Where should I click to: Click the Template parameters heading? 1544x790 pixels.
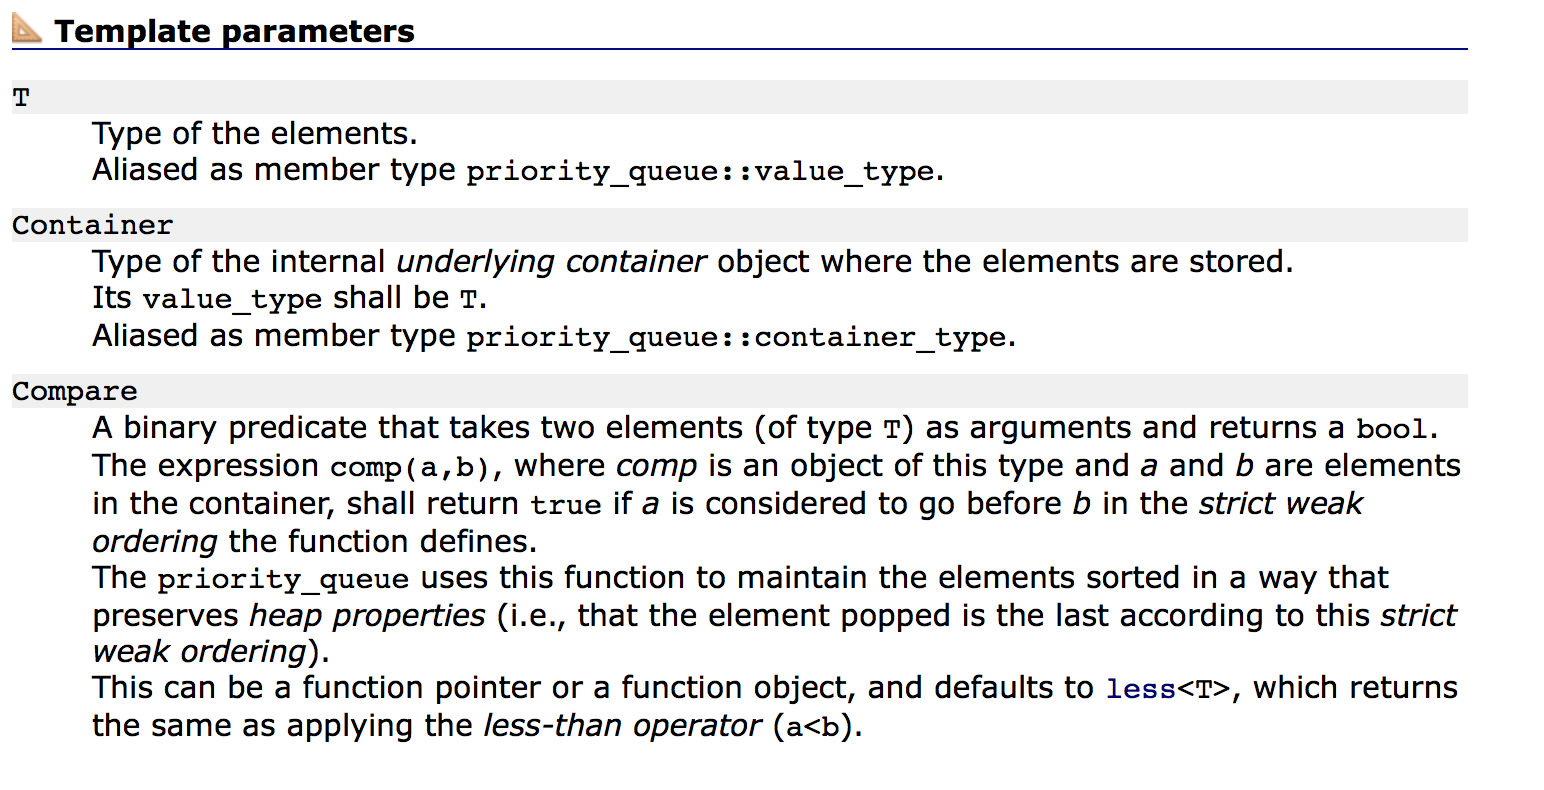tap(234, 31)
